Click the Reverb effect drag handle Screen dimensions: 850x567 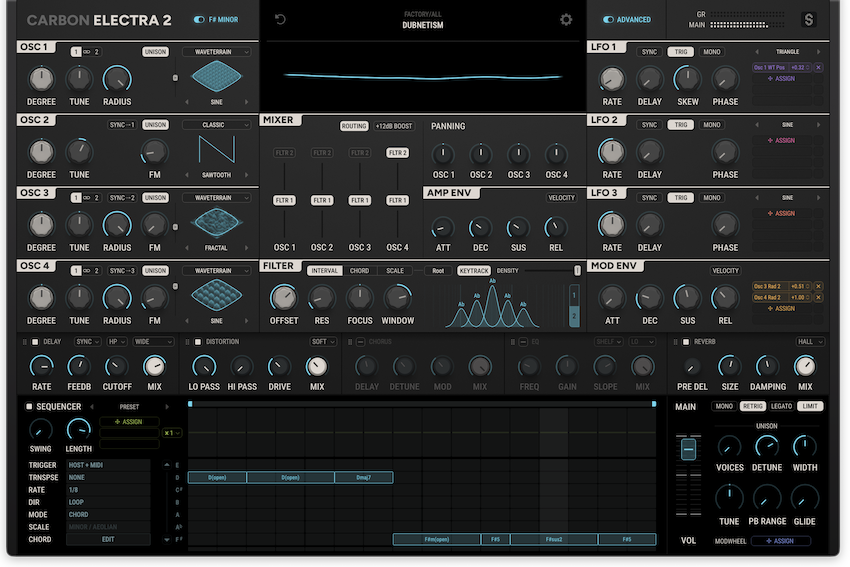[675, 342]
